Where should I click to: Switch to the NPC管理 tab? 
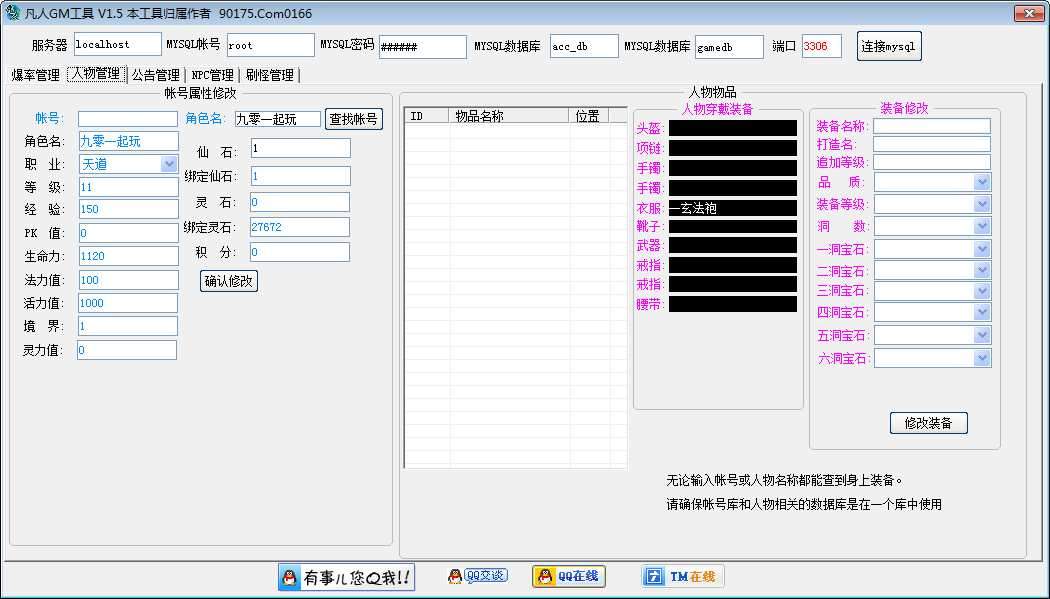[x=210, y=72]
